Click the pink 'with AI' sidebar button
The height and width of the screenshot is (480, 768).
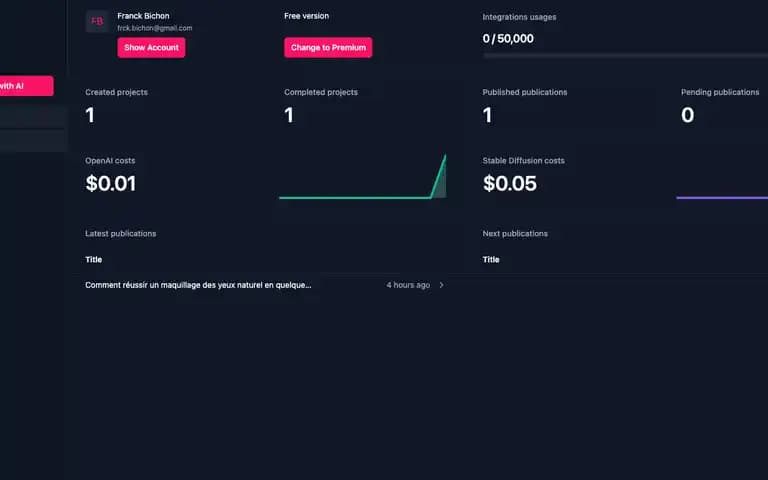[26, 86]
